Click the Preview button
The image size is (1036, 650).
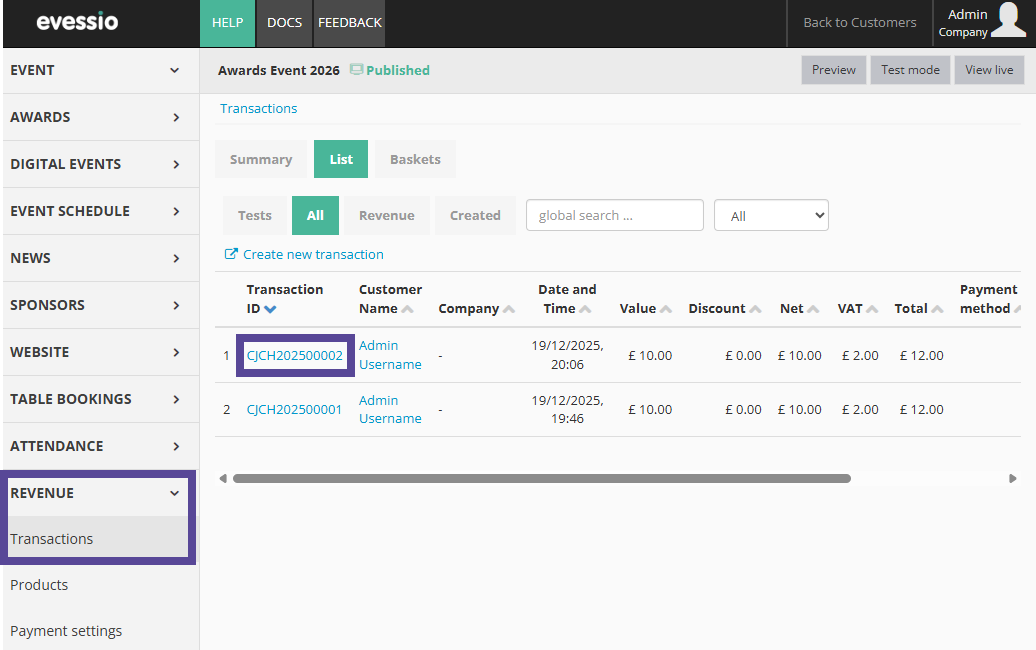pyautogui.click(x=834, y=70)
